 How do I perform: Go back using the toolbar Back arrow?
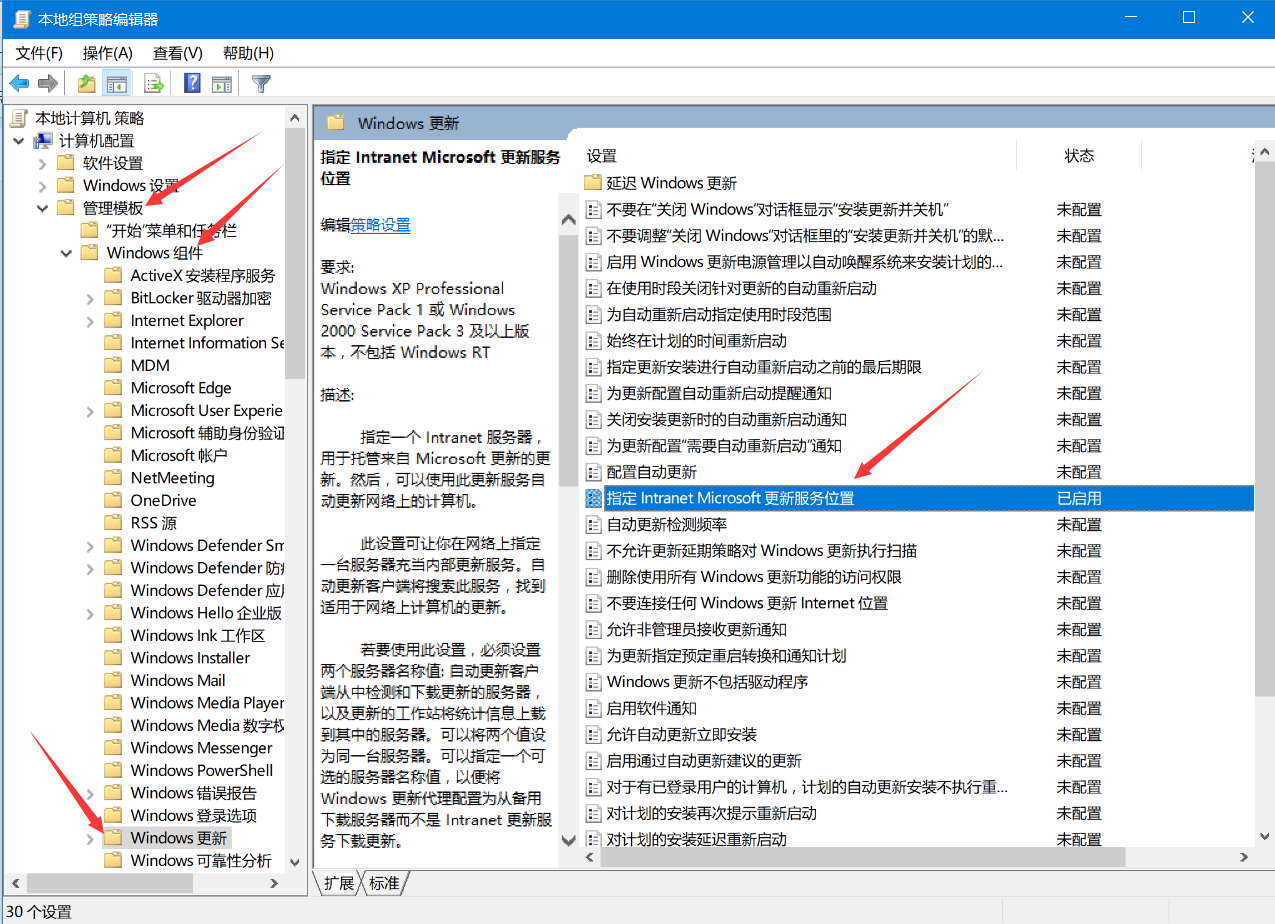19,83
